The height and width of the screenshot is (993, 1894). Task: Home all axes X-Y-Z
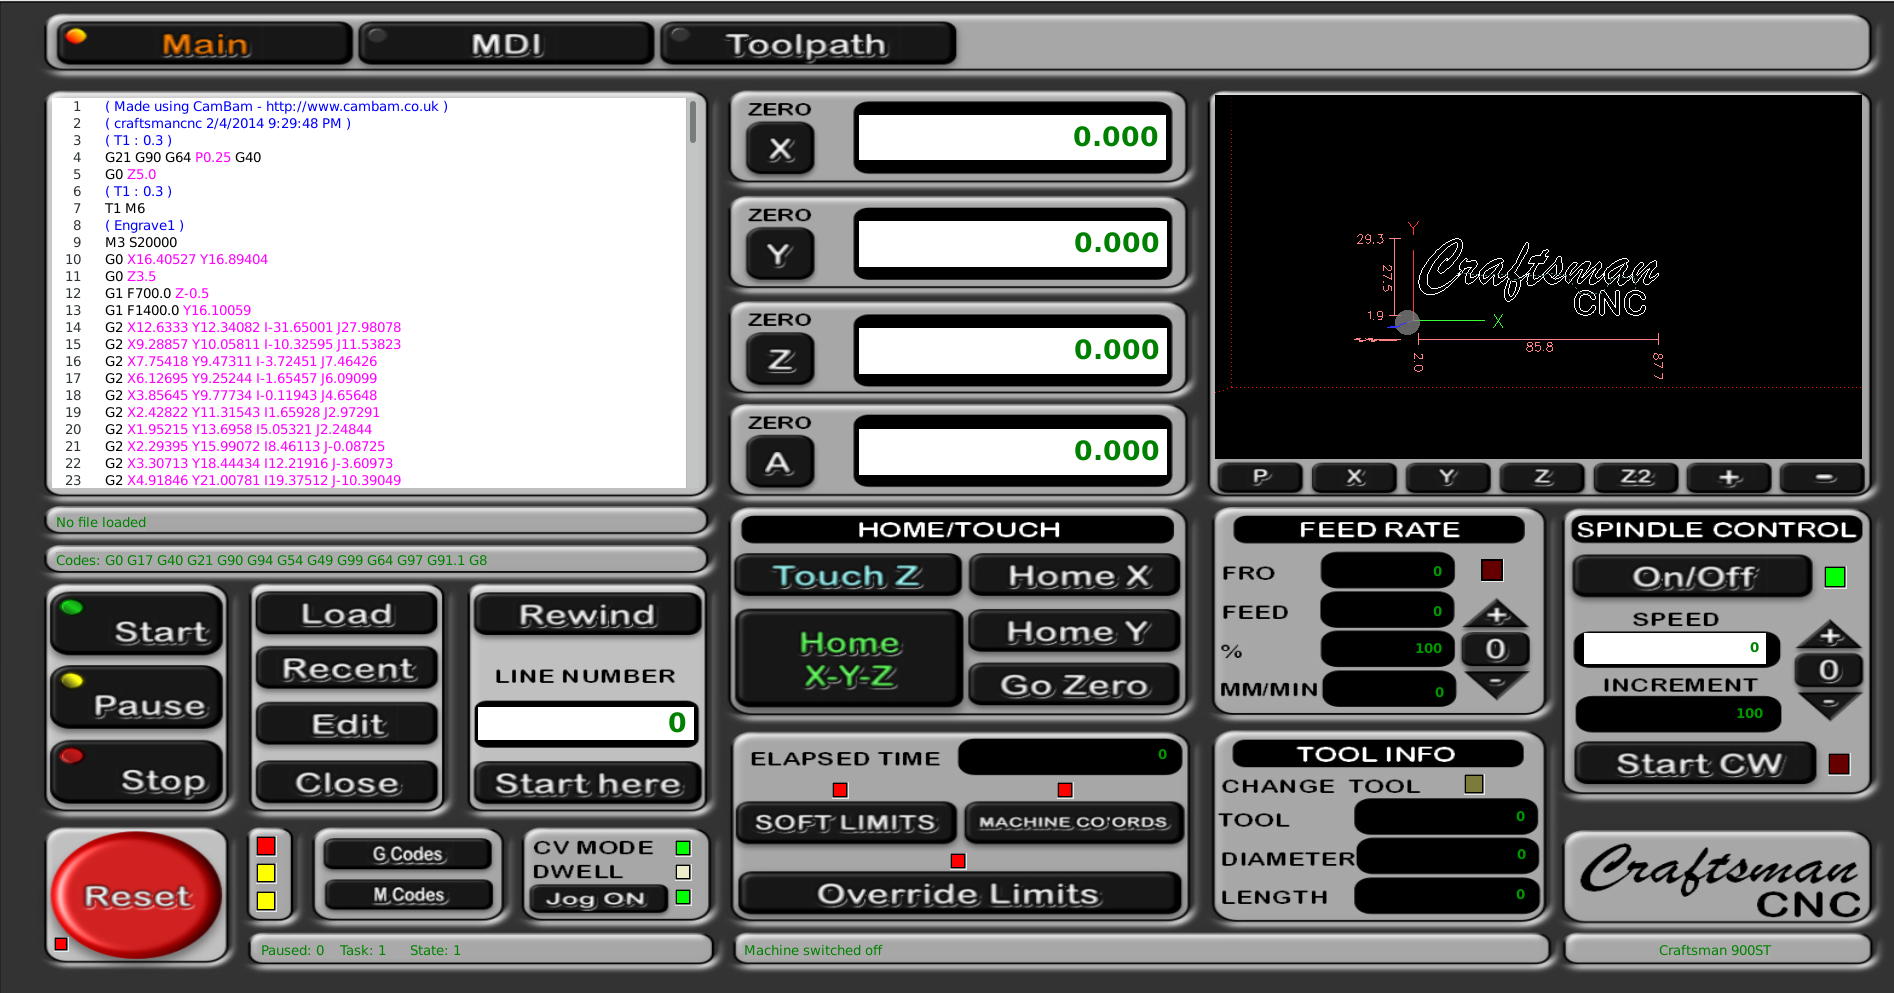click(849, 658)
